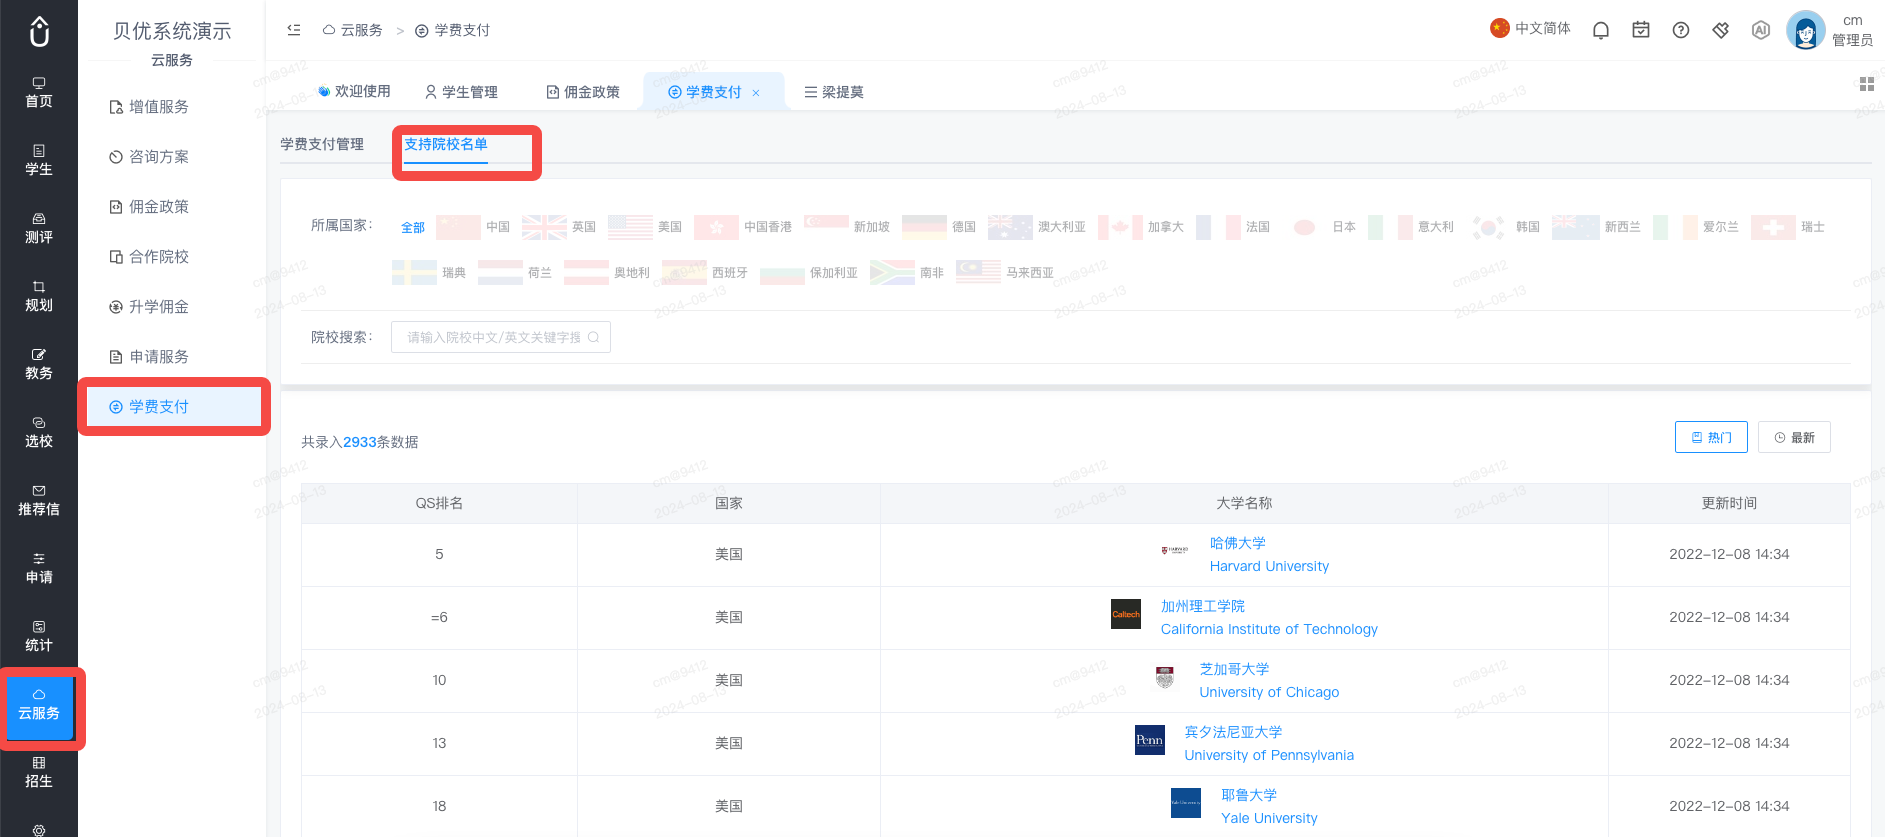Open 测评 in the left rail
The image size is (1885, 837).
tap(39, 228)
